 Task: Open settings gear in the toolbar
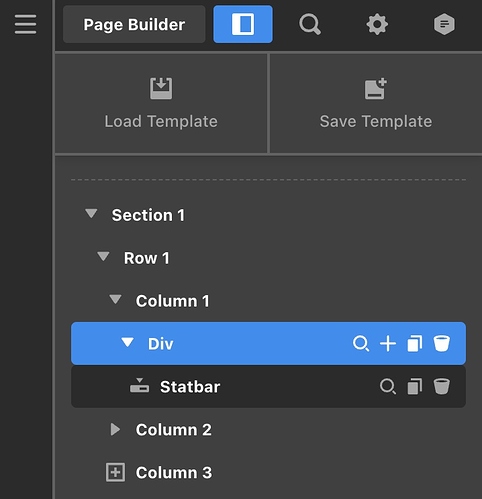[x=377, y=24]
